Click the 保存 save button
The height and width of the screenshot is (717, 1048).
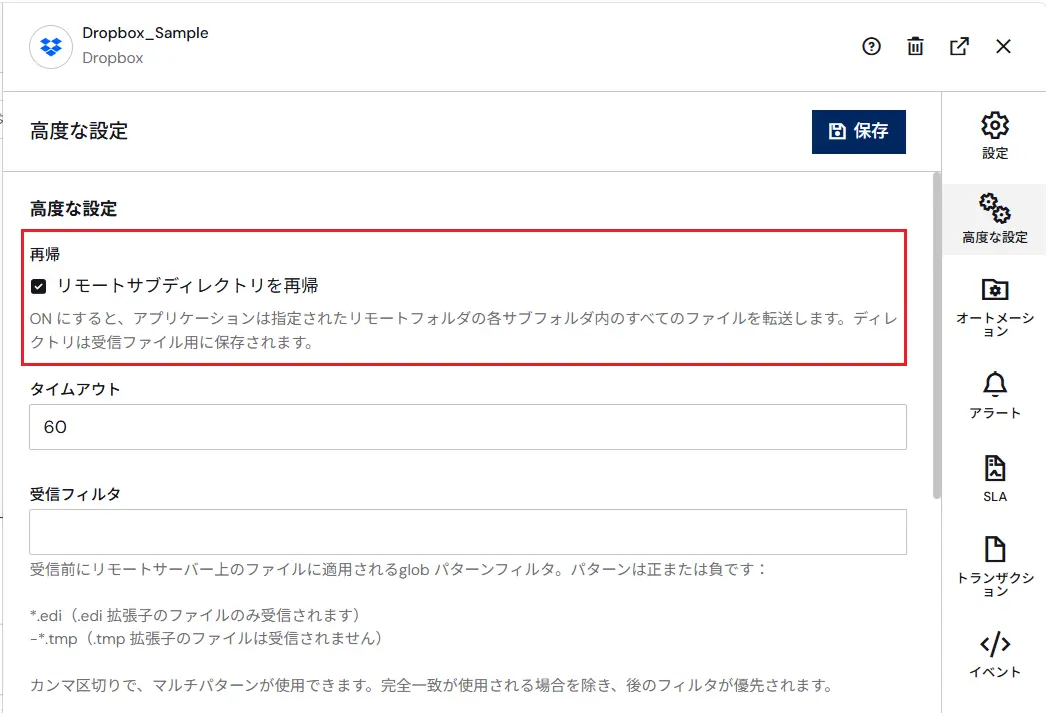(858, 132)
